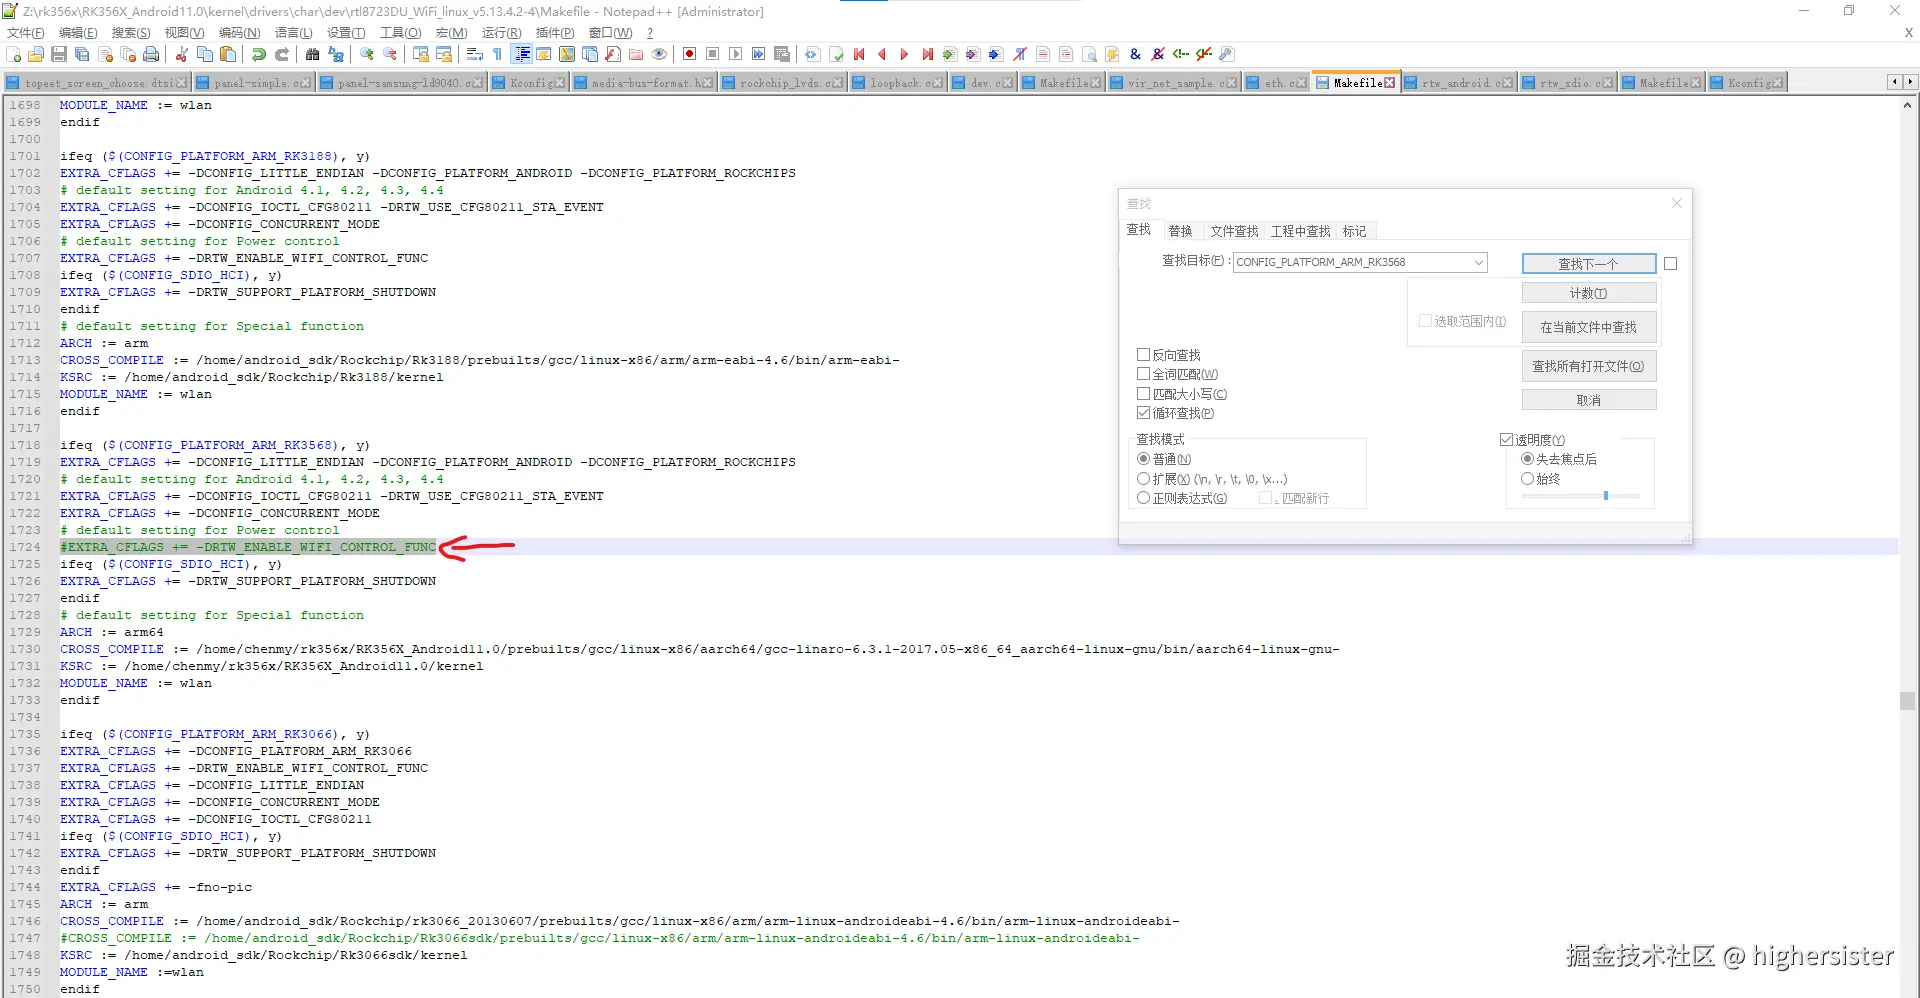Toggle the transparency 透明度 checkbox
1920x998 pixels.
tap(1506, 440)
